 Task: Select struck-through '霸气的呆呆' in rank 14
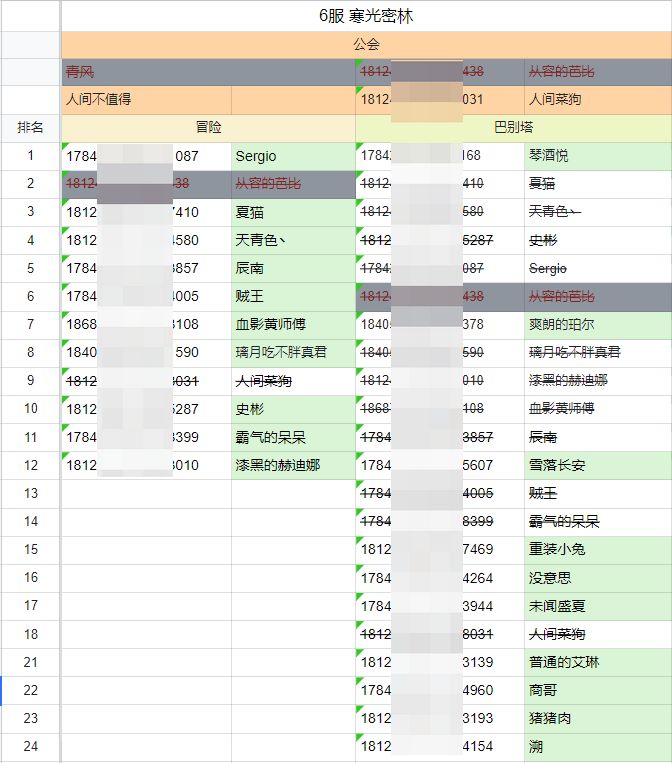pos(598,522)
